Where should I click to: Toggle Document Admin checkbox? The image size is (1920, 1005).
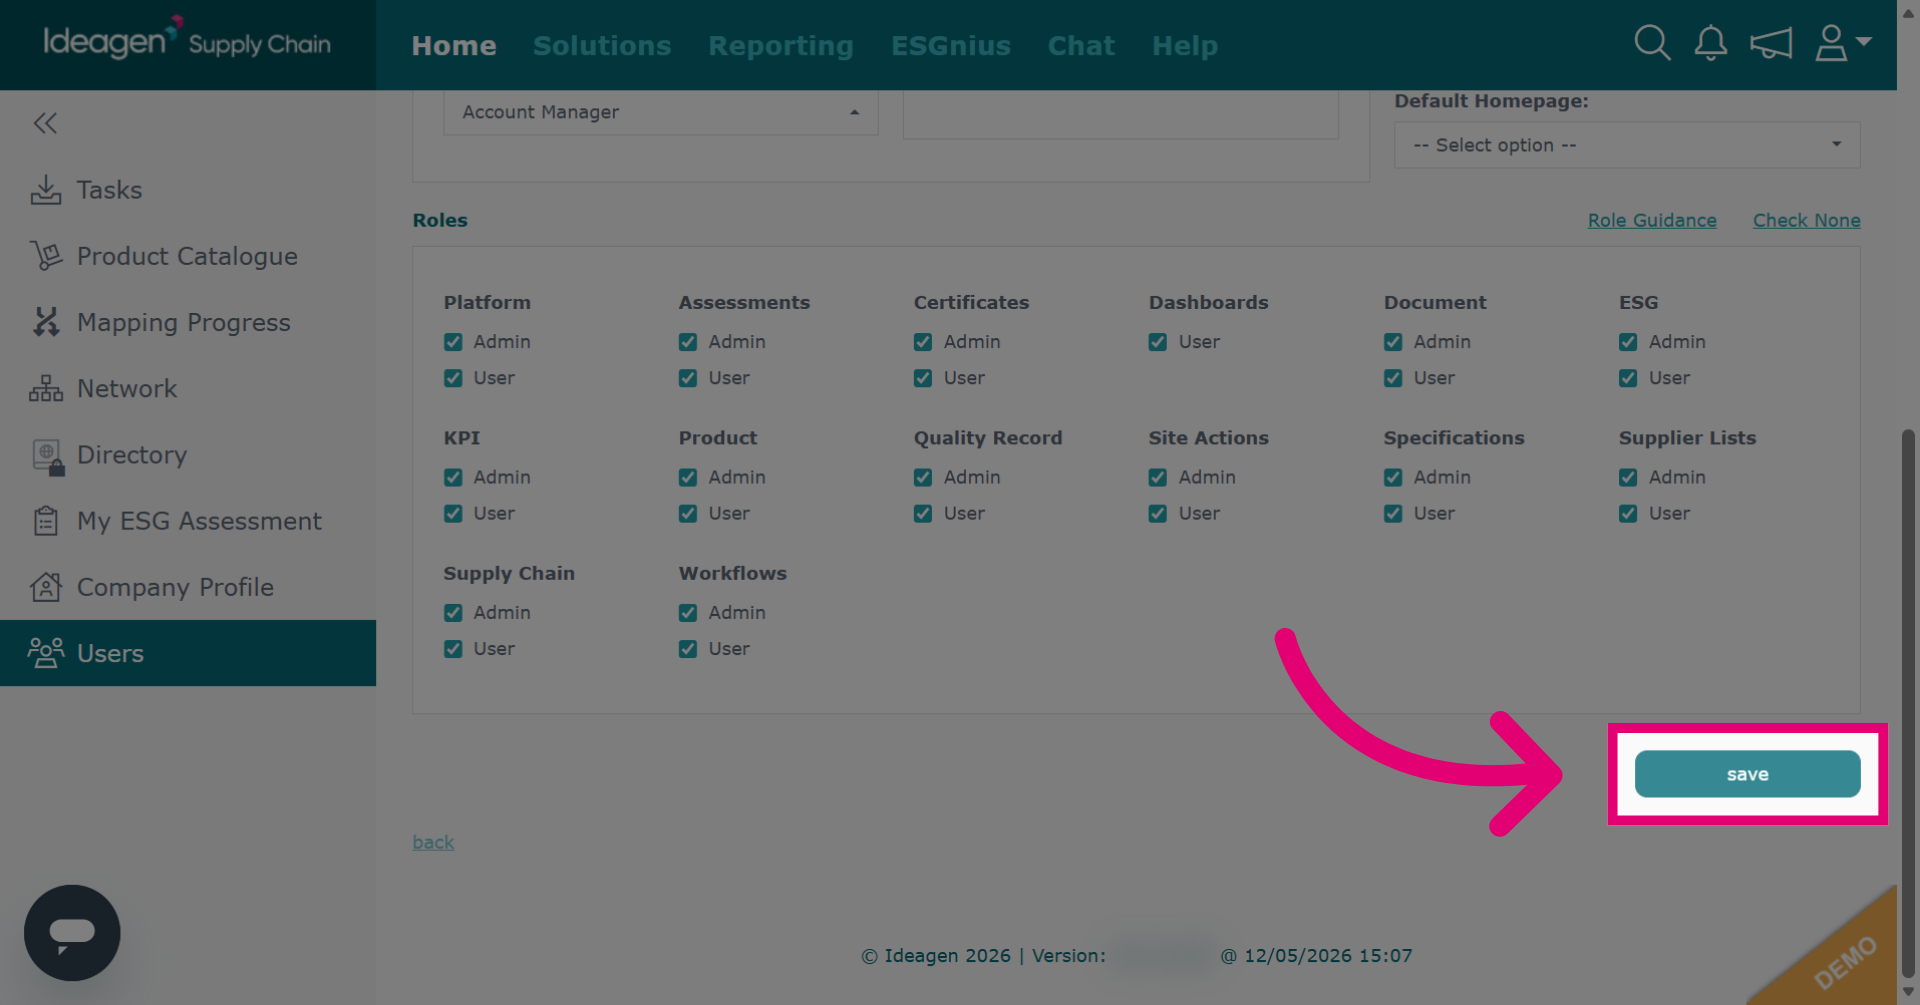pos(1393,342)
